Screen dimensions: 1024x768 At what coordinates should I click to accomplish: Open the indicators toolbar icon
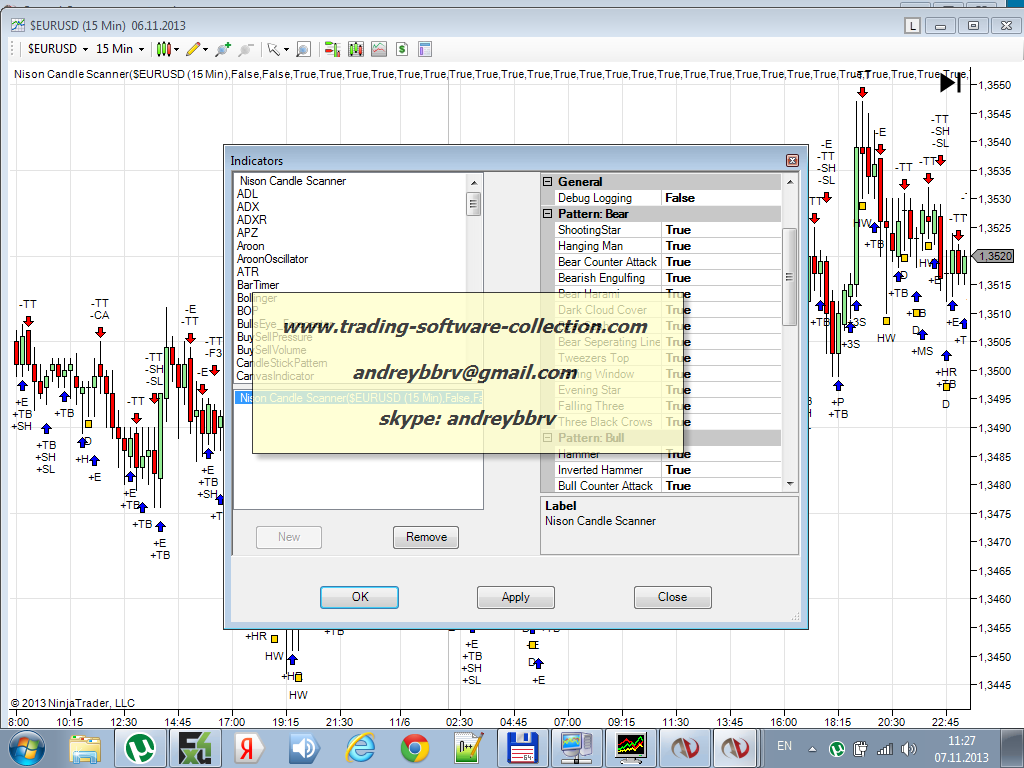[x=356, y=48]
